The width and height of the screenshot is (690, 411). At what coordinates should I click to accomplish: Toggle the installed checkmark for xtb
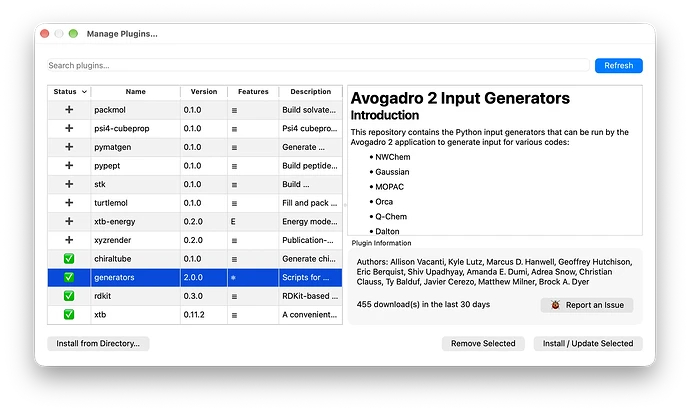(69, 314)
